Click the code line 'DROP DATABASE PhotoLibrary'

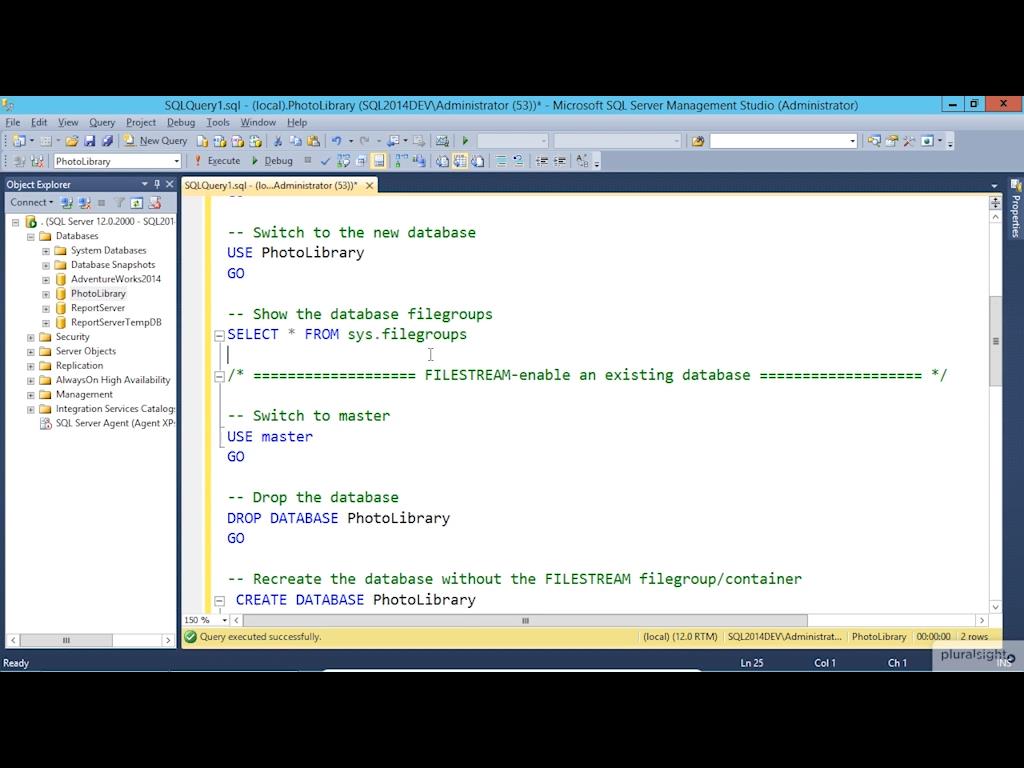click(338, 518)
